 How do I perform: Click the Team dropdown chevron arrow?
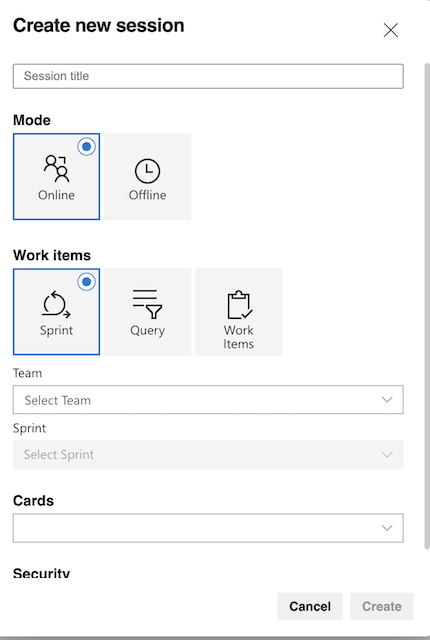click(387, 400)
